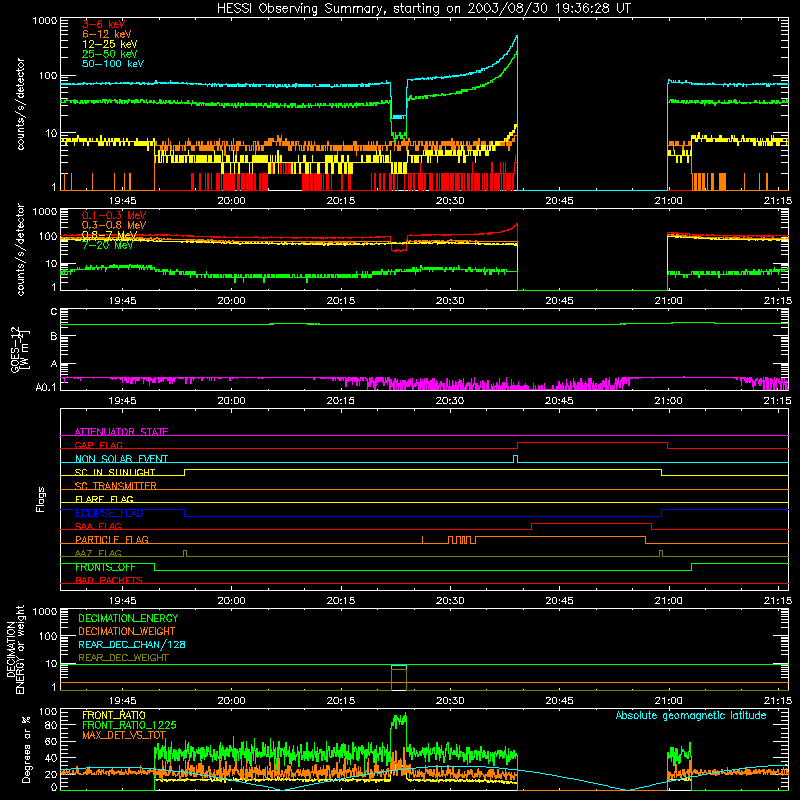Select the 12-25 keV legend entry

click(110, 44)
